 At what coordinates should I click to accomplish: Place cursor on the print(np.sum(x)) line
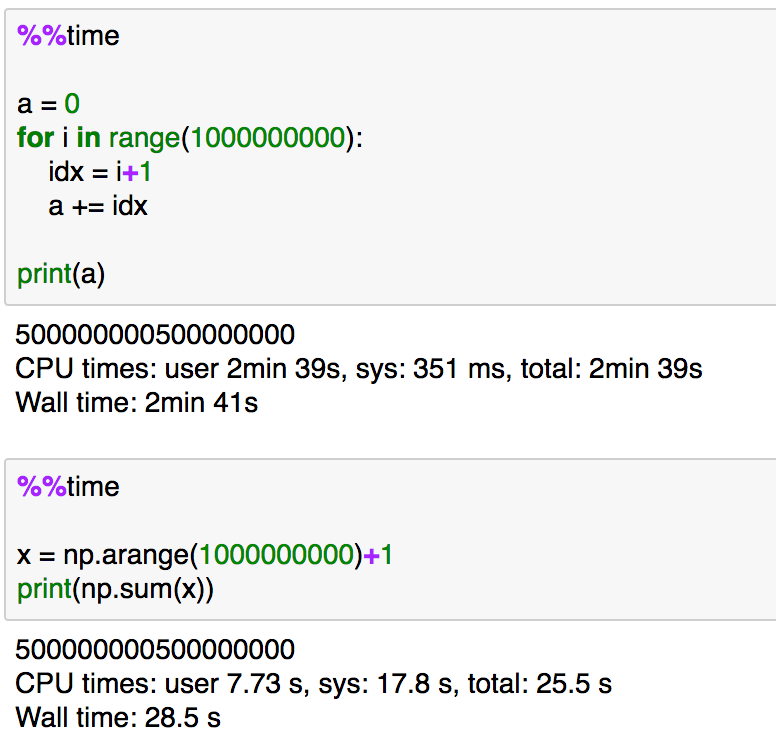click(115, 589)
